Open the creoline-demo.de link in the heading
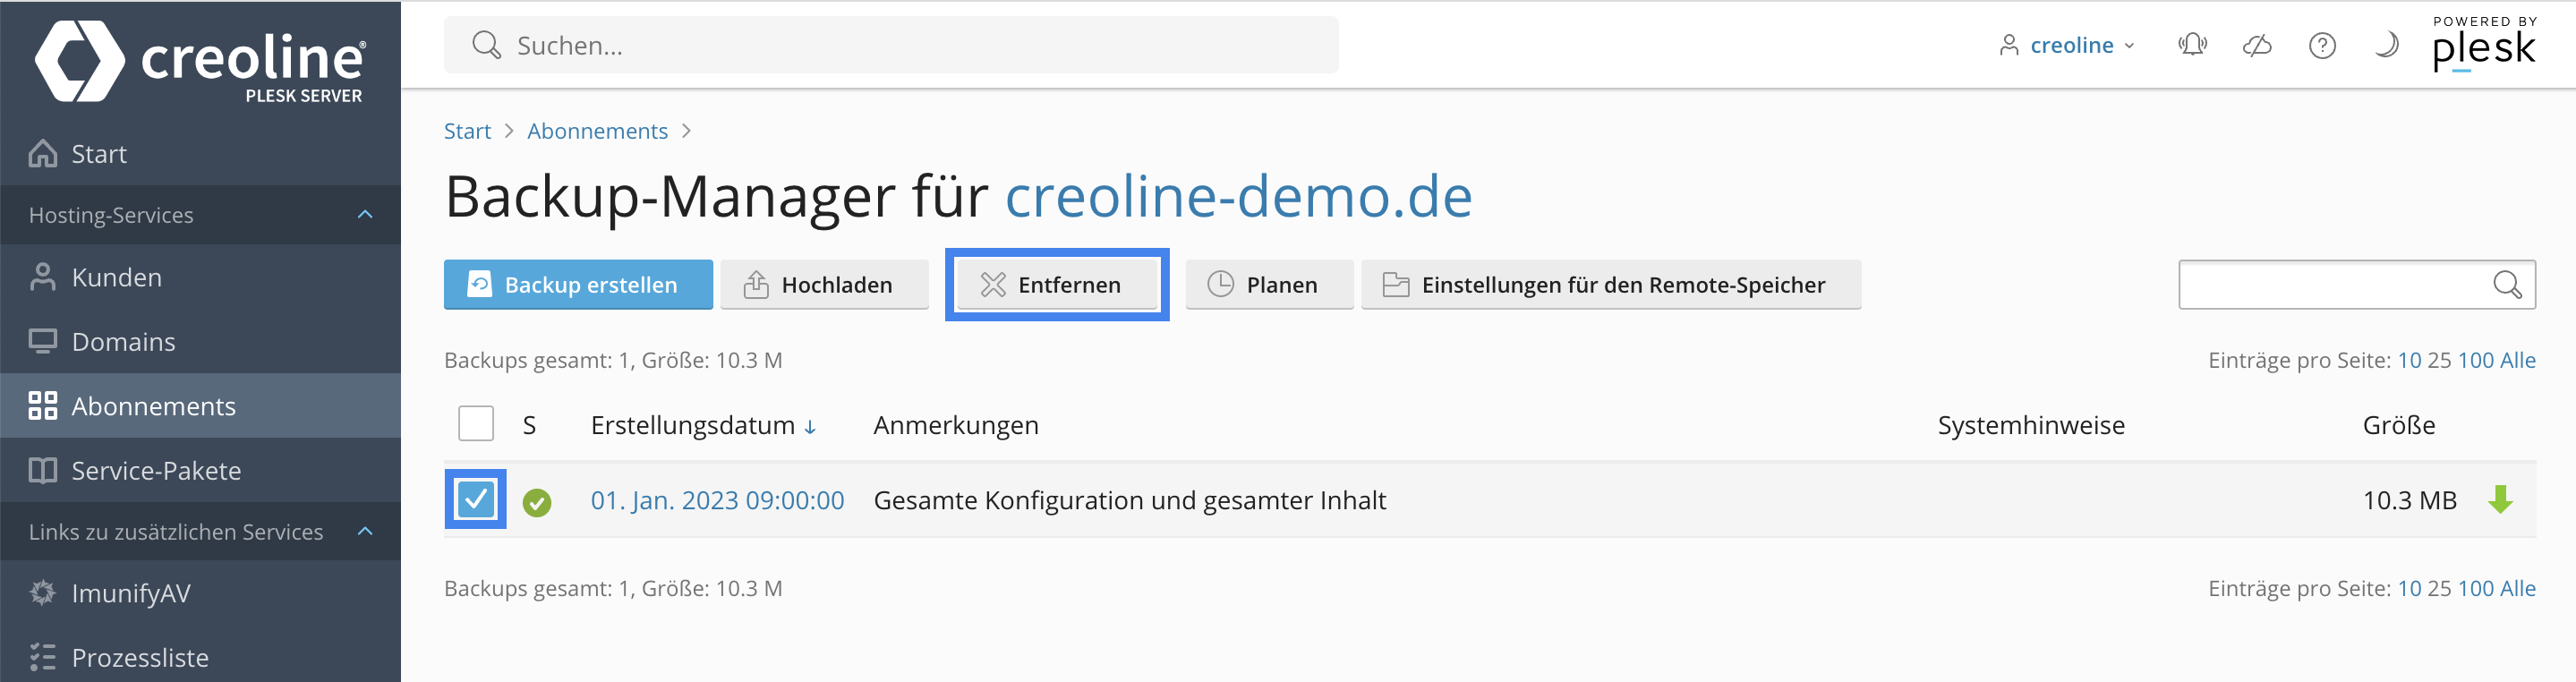The width and height of the screenshot is (2576, 682). click(x=1238, y=196)
